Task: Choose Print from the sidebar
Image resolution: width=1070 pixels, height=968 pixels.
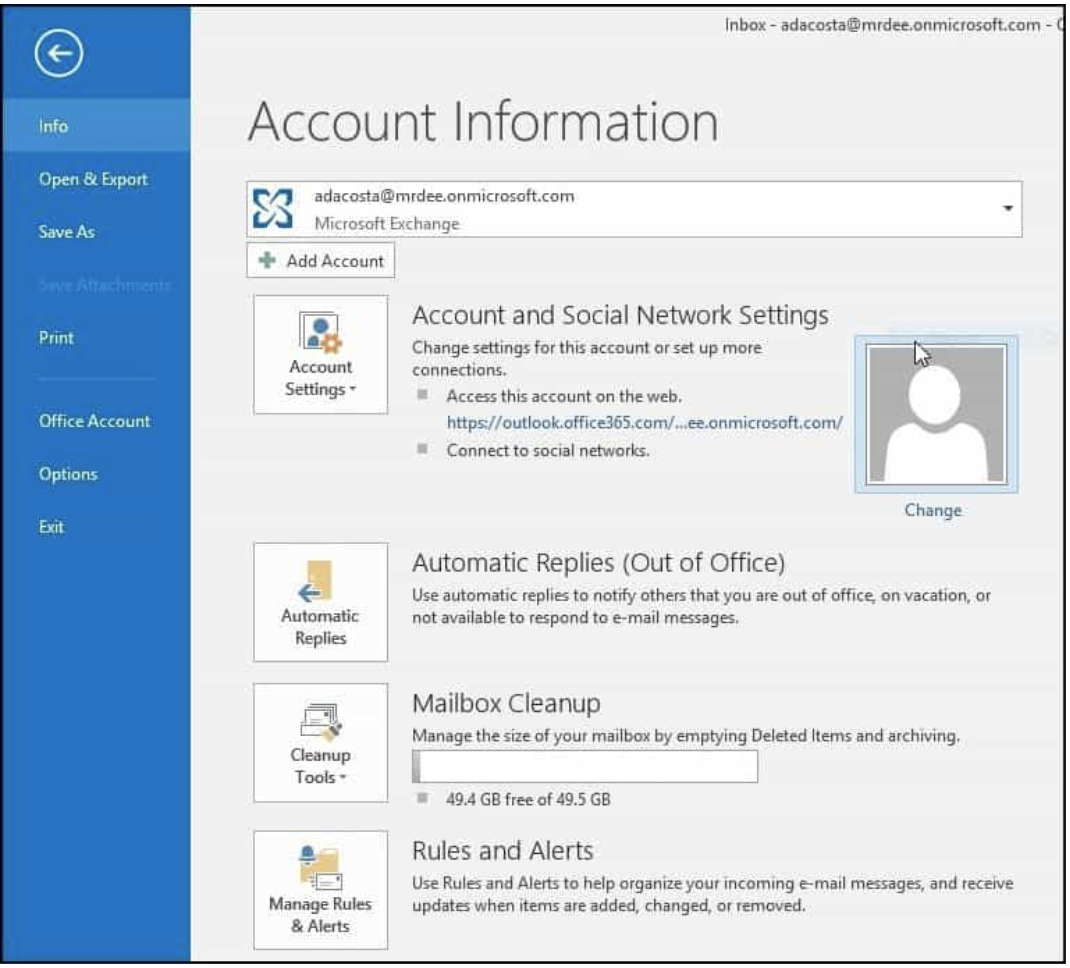Action: click(x=56, y=338)
